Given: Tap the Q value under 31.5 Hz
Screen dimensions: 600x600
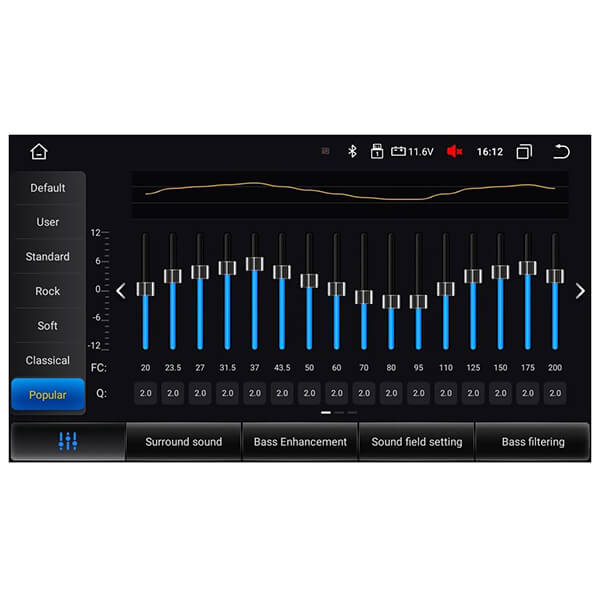Looking at the screenshot, I should [227, 393].
